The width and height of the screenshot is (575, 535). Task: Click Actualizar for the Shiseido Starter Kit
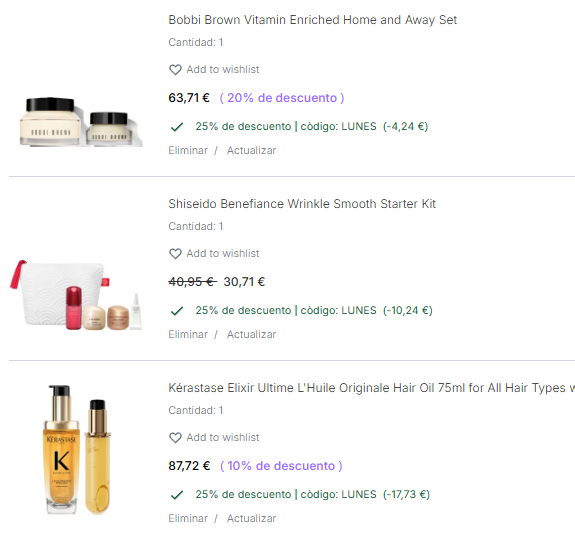tap(252, 334)
